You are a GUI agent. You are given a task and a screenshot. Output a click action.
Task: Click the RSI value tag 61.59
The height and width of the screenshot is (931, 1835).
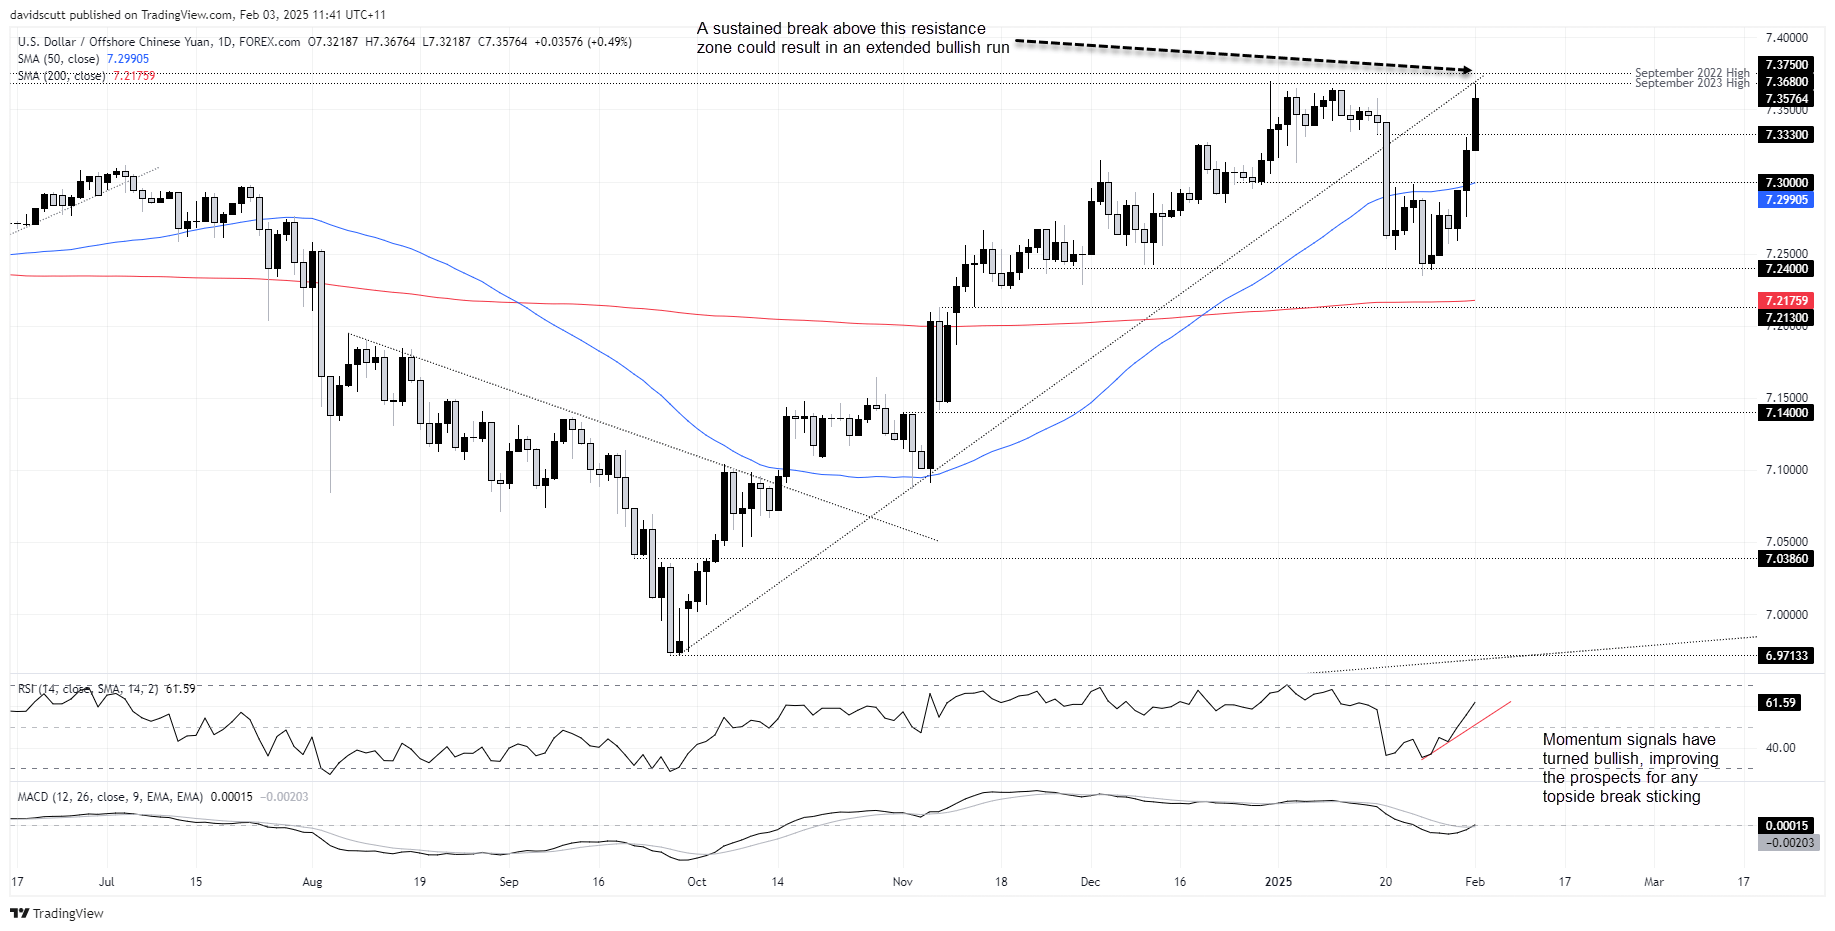tap(1781, 703)
